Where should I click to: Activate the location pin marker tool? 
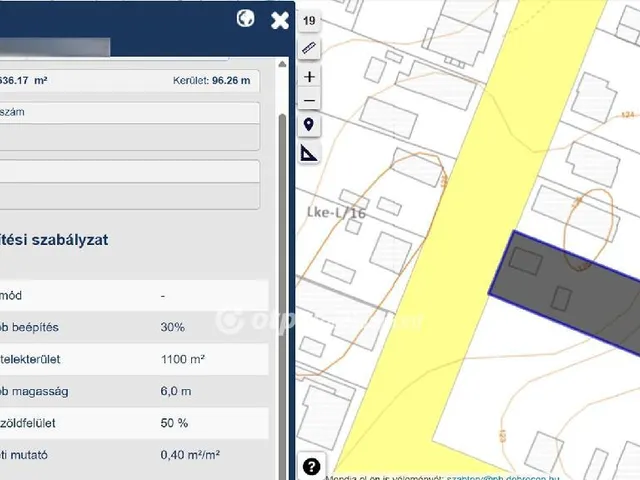coord(309,125)
